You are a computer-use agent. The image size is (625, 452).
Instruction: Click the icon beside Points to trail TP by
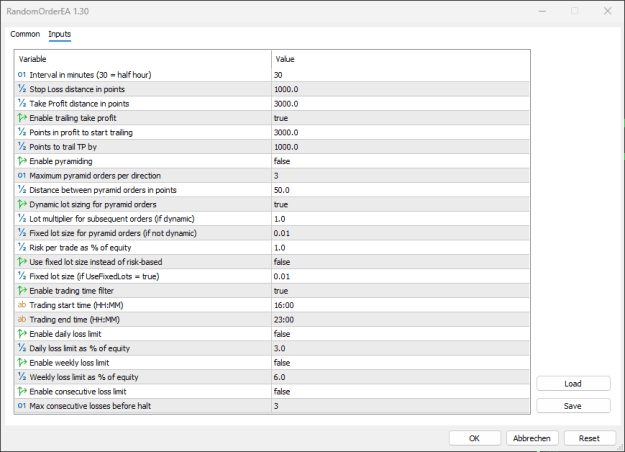click(x=22, y=146)
